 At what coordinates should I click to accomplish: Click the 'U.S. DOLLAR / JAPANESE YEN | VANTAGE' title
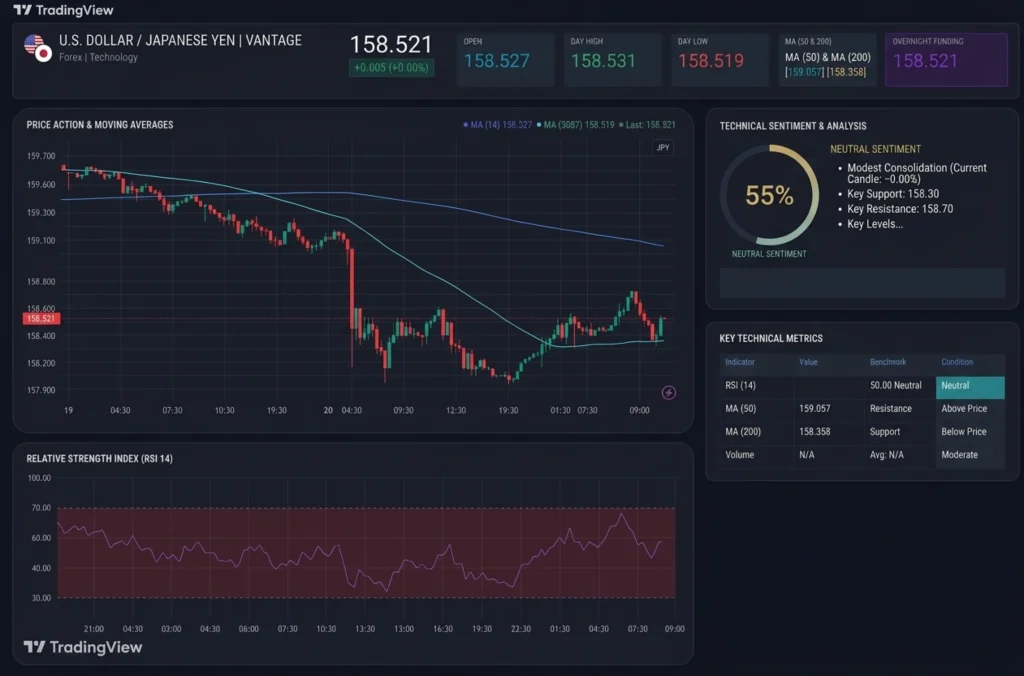click(180, 40)
